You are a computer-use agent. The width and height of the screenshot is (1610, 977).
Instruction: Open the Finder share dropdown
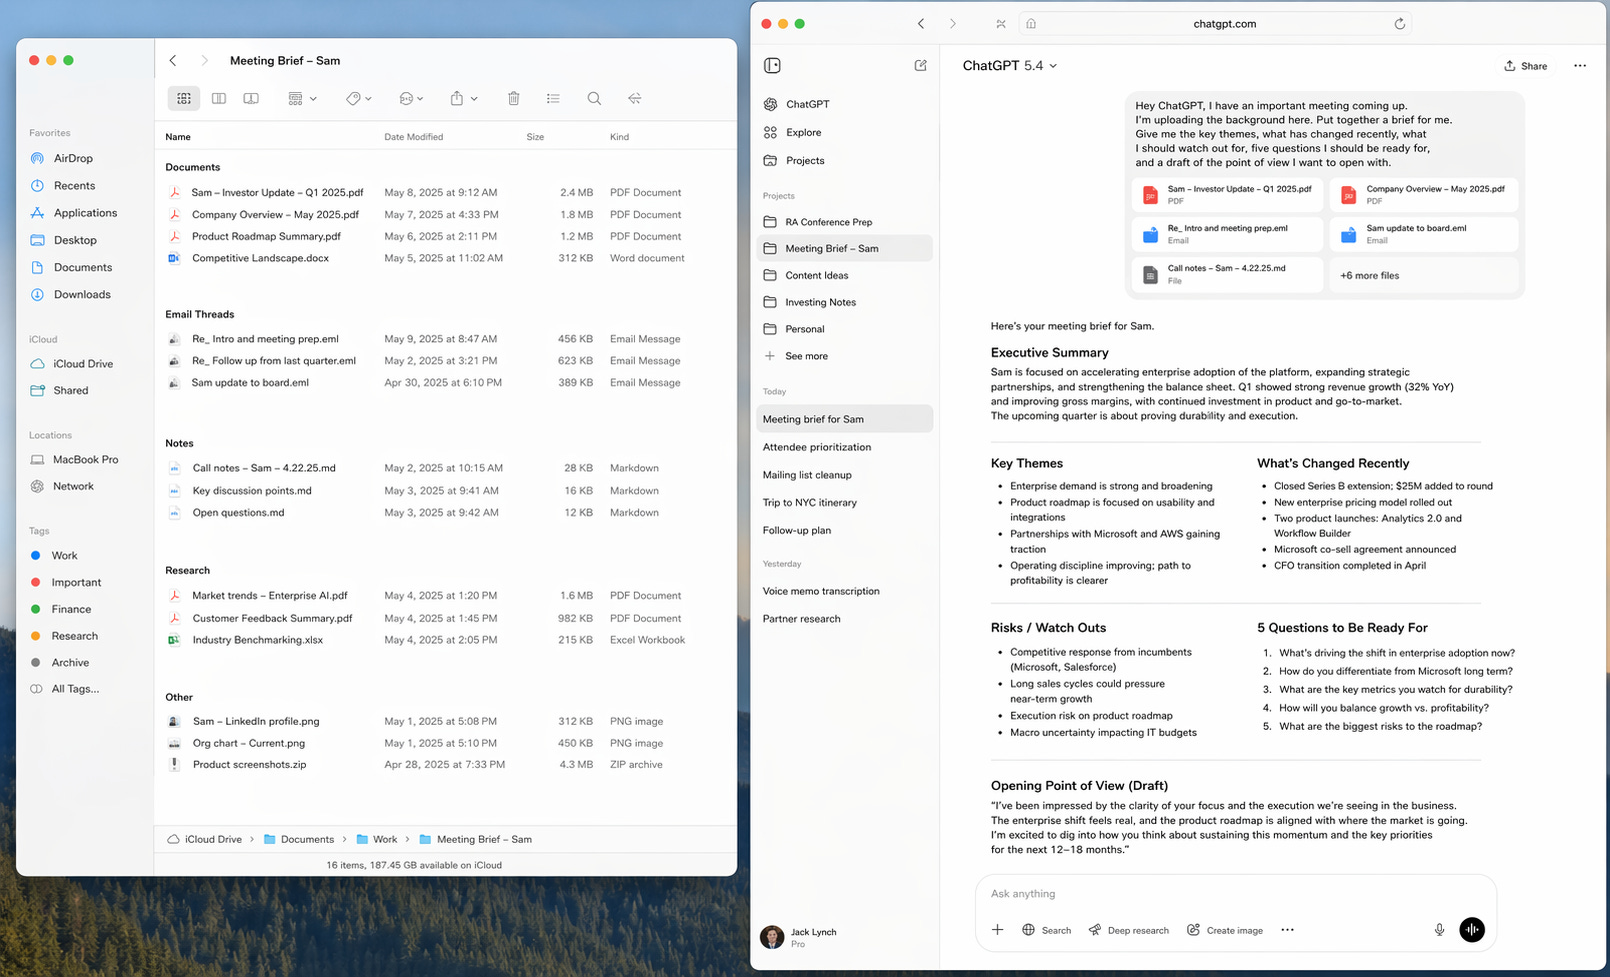(x=463, y=98)
